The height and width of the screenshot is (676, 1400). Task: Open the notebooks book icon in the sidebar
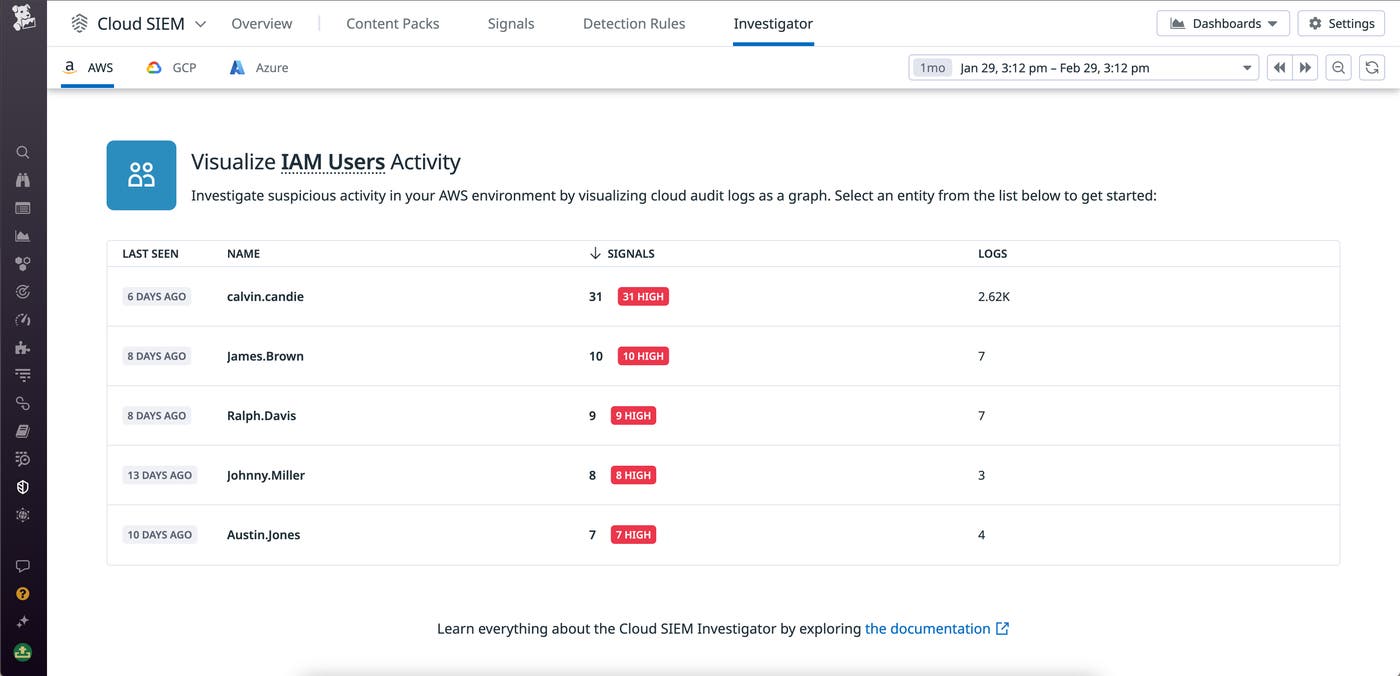click(23, 431)
